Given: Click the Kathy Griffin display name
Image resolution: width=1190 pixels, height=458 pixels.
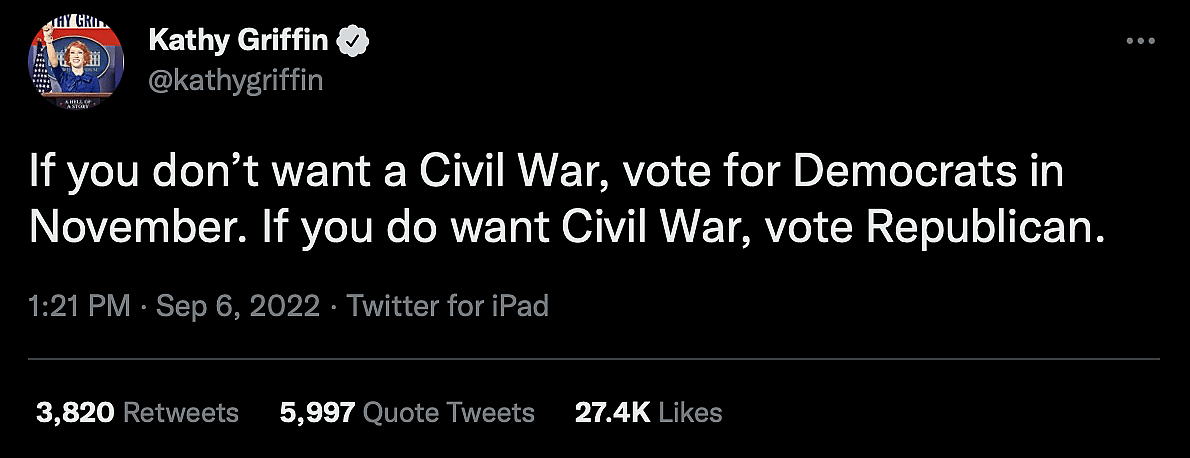Looking at the screenshot, I should pos(239,41).
